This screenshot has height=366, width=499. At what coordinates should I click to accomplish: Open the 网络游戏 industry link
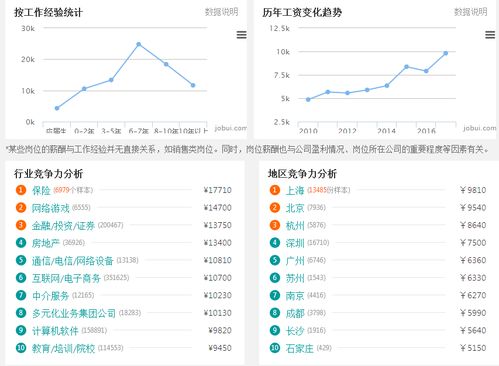point(50,208)
